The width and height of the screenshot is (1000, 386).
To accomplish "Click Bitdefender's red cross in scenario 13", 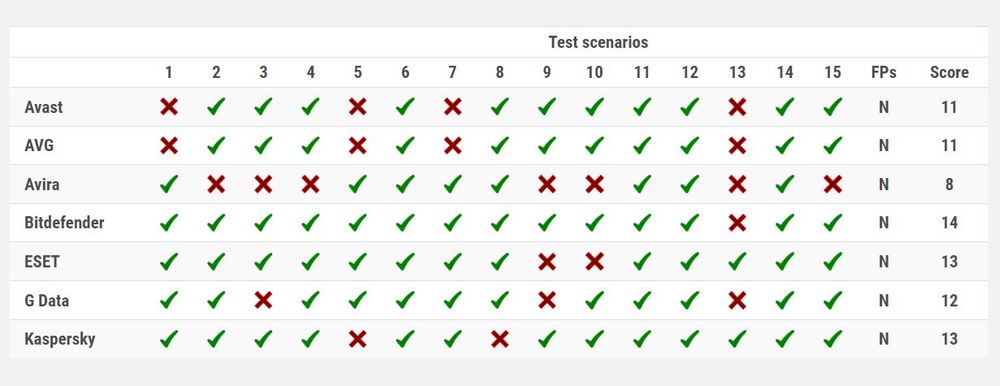I will click(737, 223).
